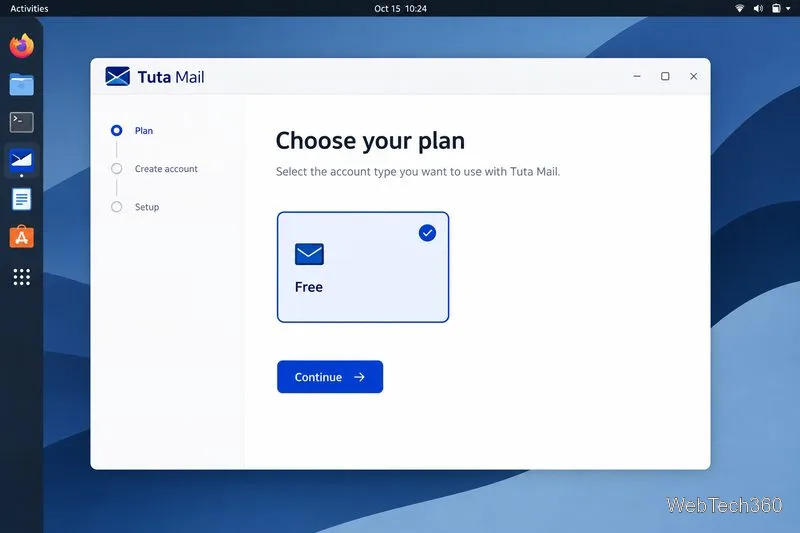
Task: Select the Plan step indicator
Action: [116, 131]
